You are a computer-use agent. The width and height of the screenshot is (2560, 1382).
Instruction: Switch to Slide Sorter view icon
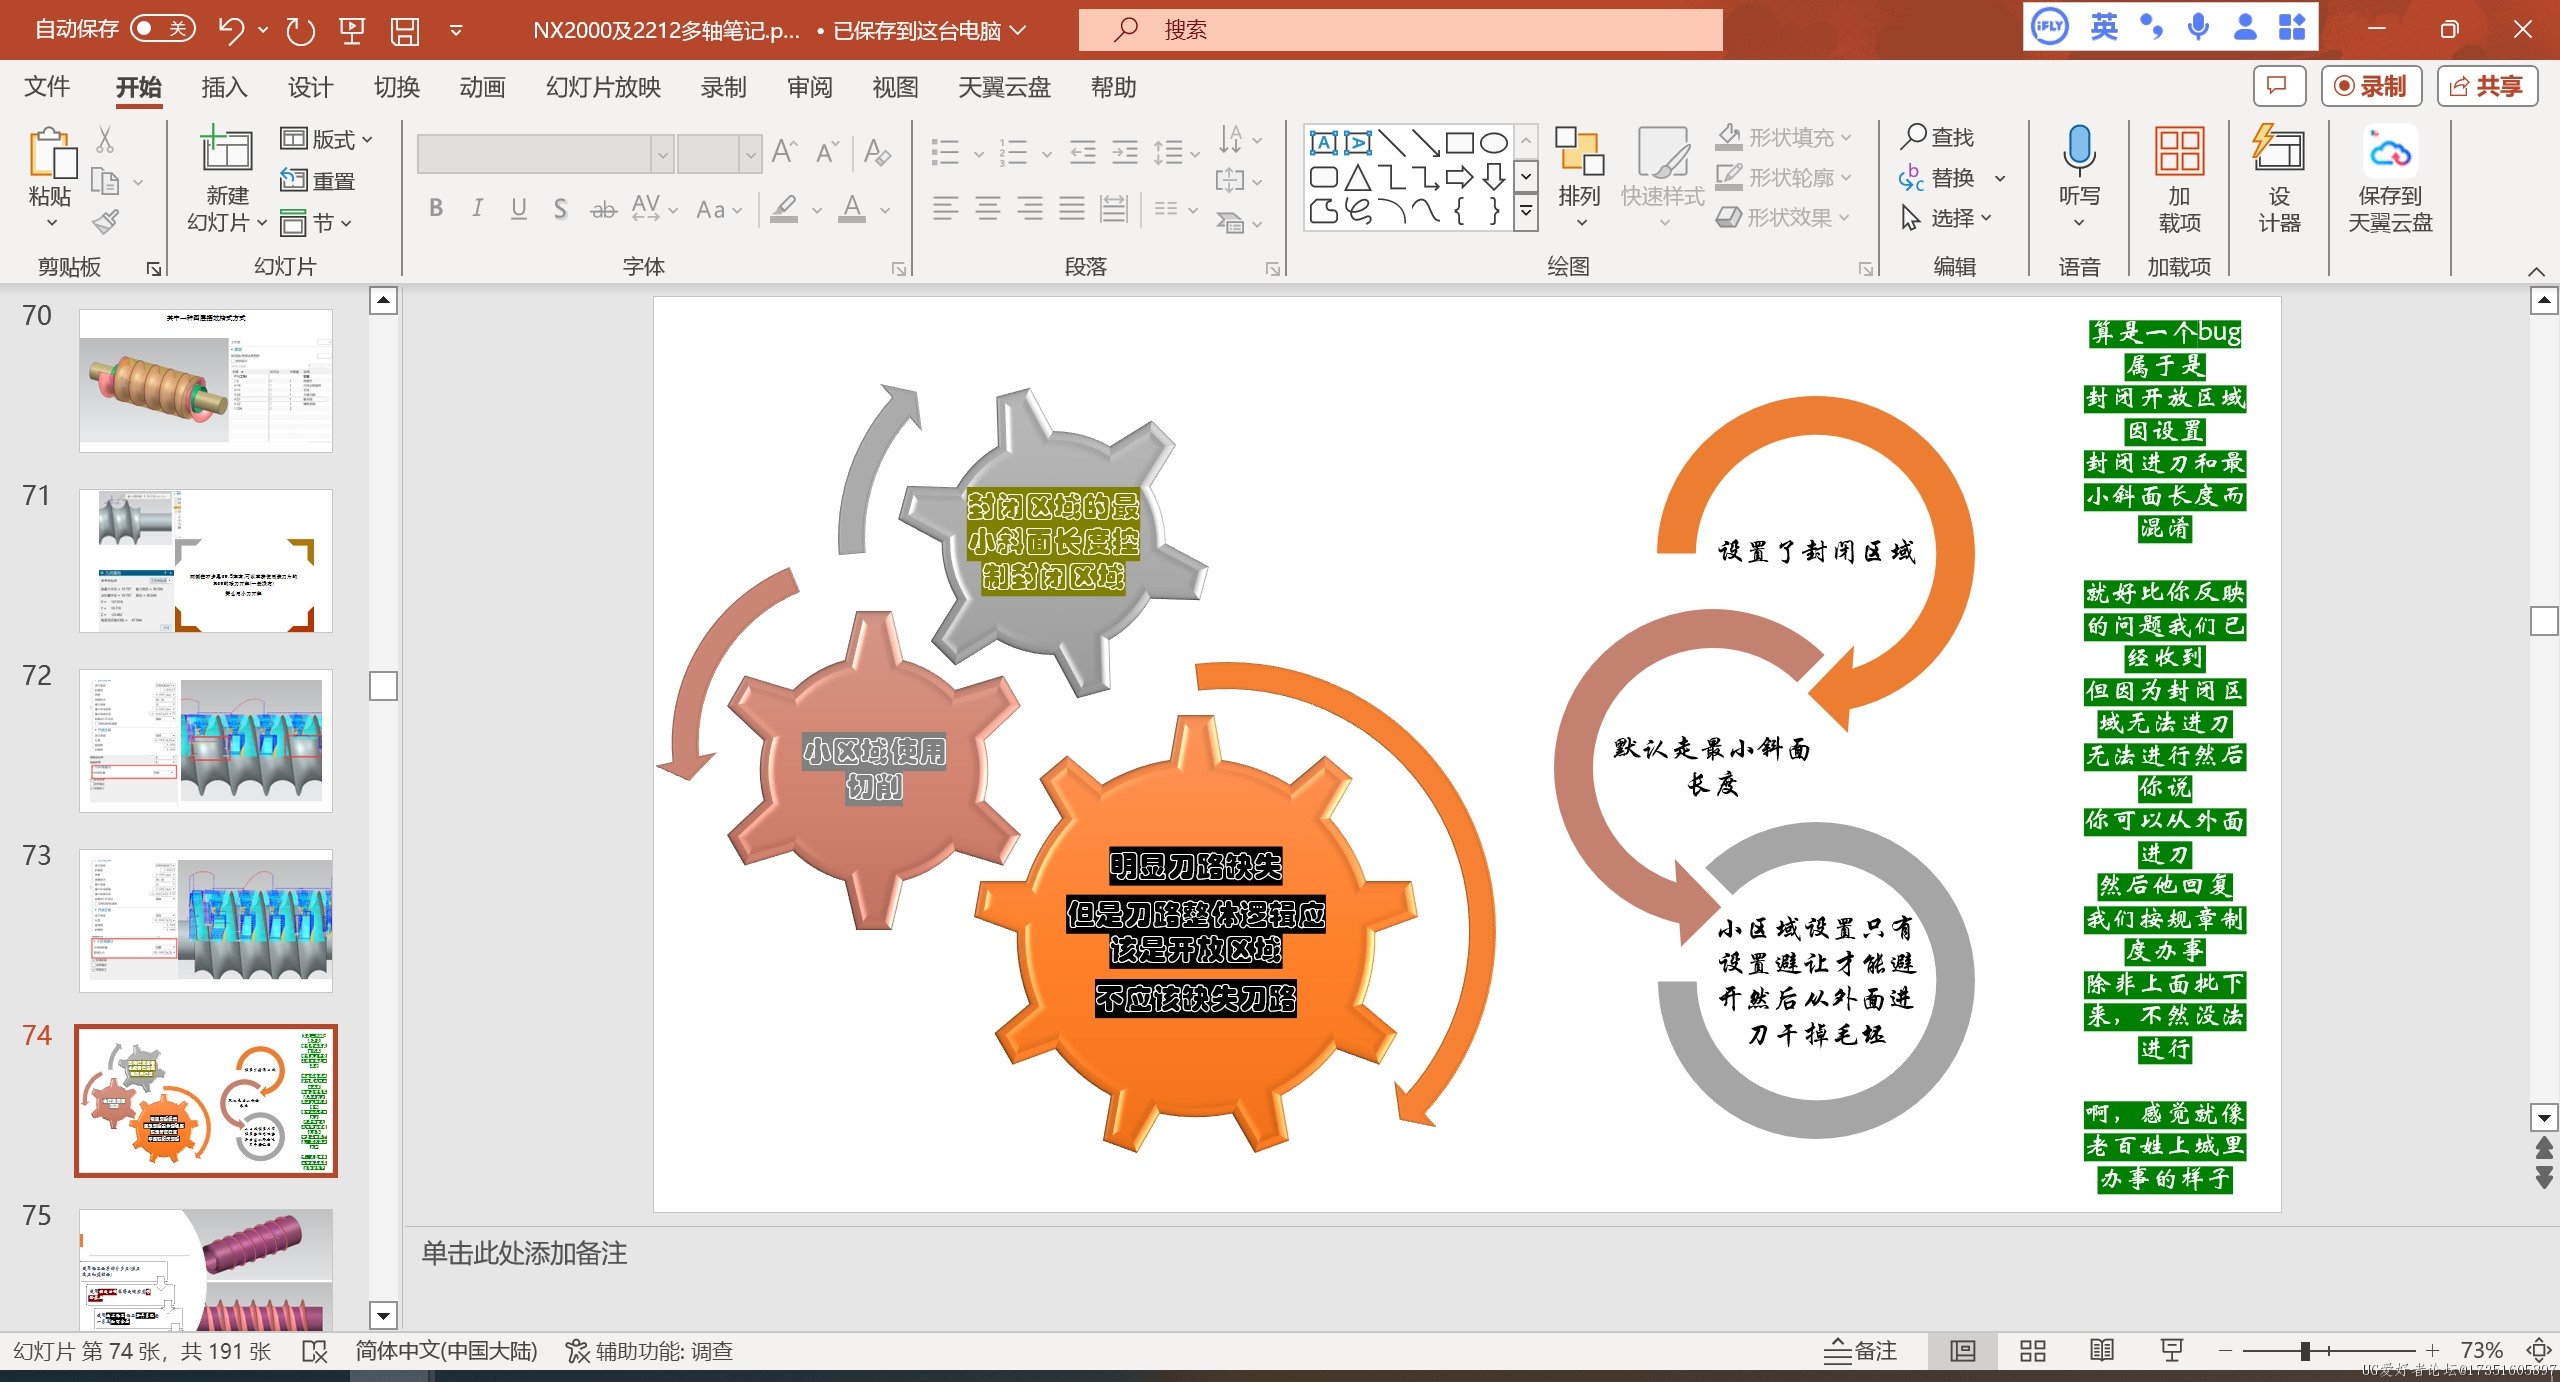pos(2032,1351)
